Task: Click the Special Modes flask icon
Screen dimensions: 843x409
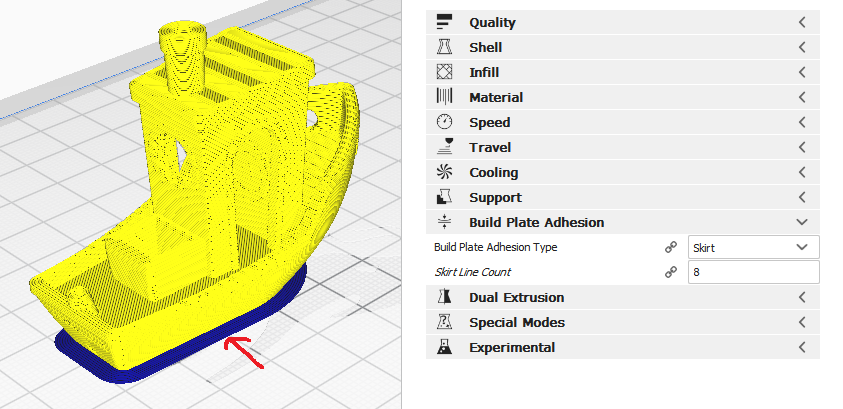Action: (444, 322)
